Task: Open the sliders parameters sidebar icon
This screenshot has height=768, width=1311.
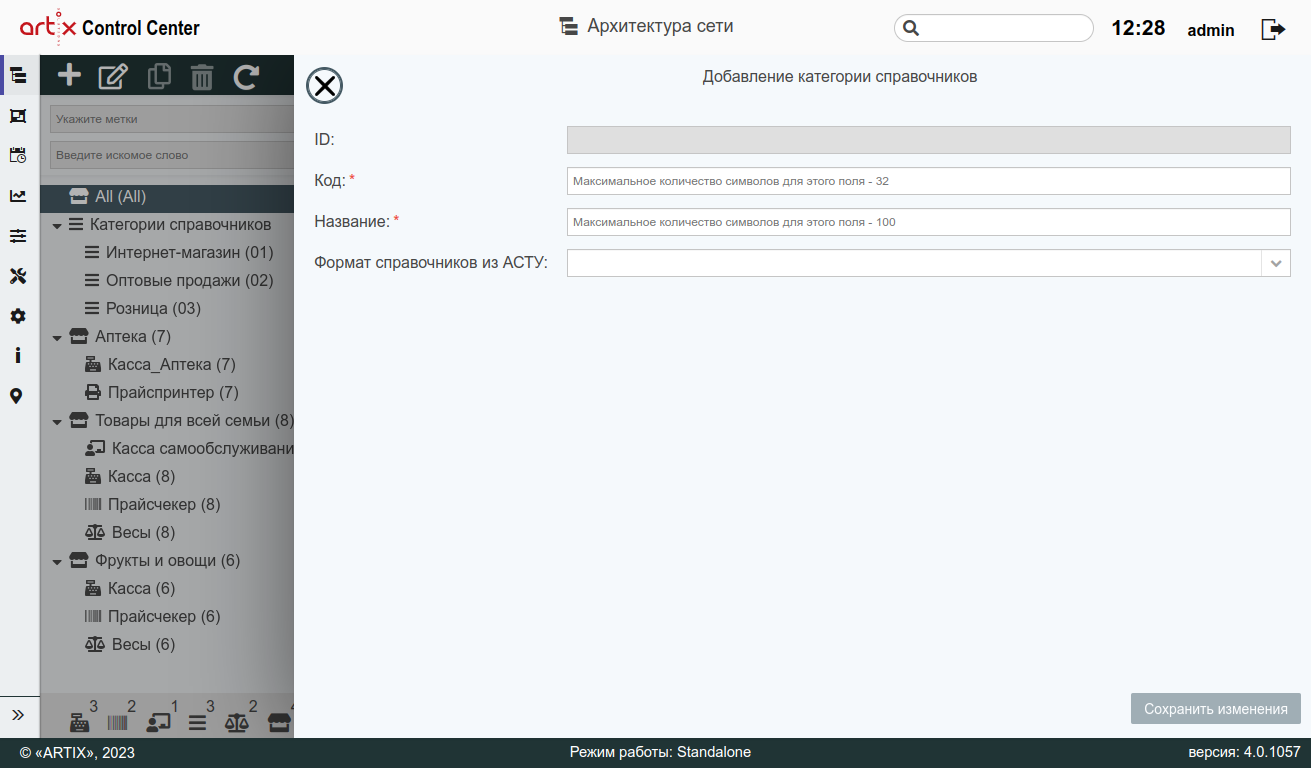Action: [x=18, y=236]
